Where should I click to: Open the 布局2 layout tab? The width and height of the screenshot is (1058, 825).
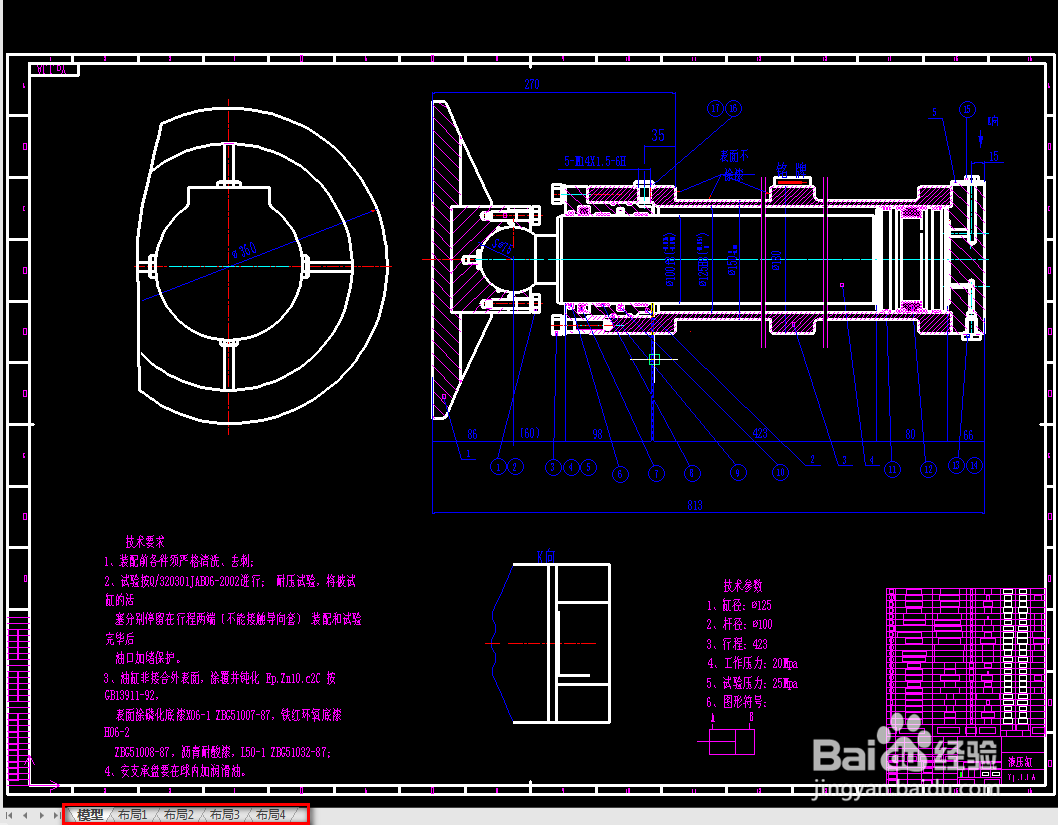(178, 815)
